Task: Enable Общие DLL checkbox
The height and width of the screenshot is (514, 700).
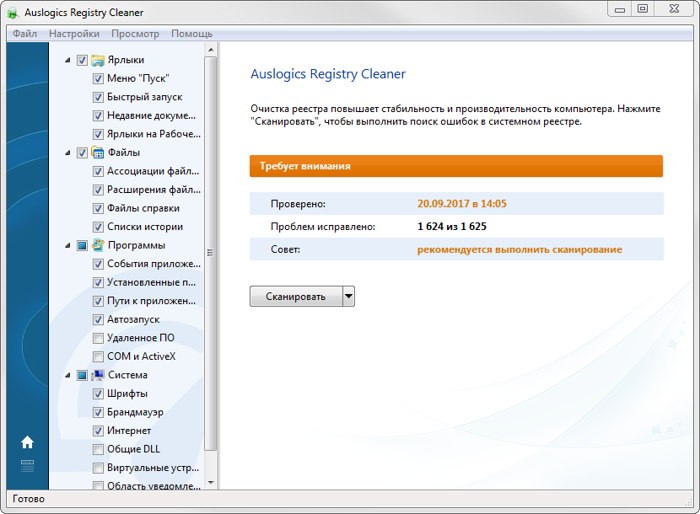Action: 98,449
